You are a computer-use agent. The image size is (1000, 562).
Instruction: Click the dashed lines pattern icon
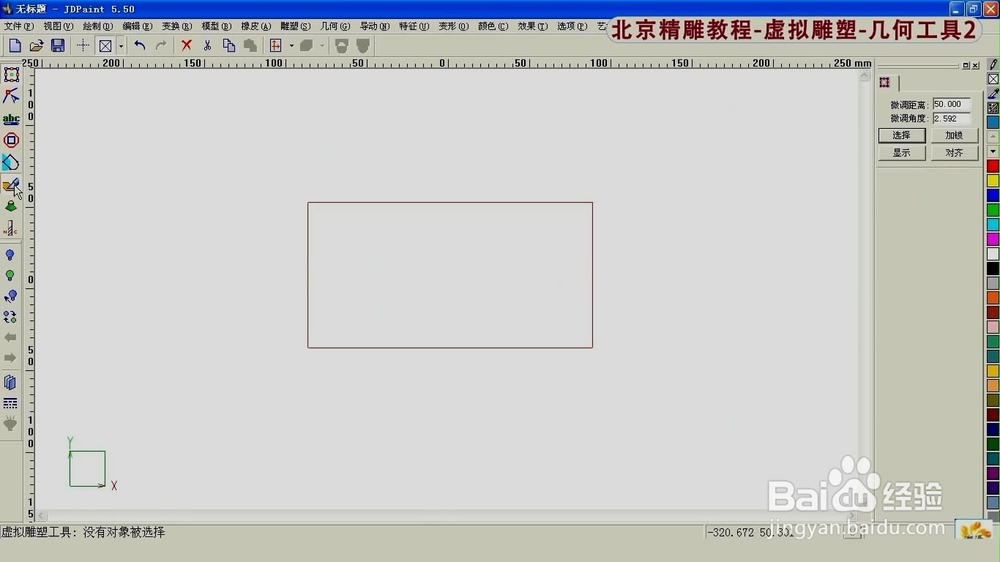[10, 403]
